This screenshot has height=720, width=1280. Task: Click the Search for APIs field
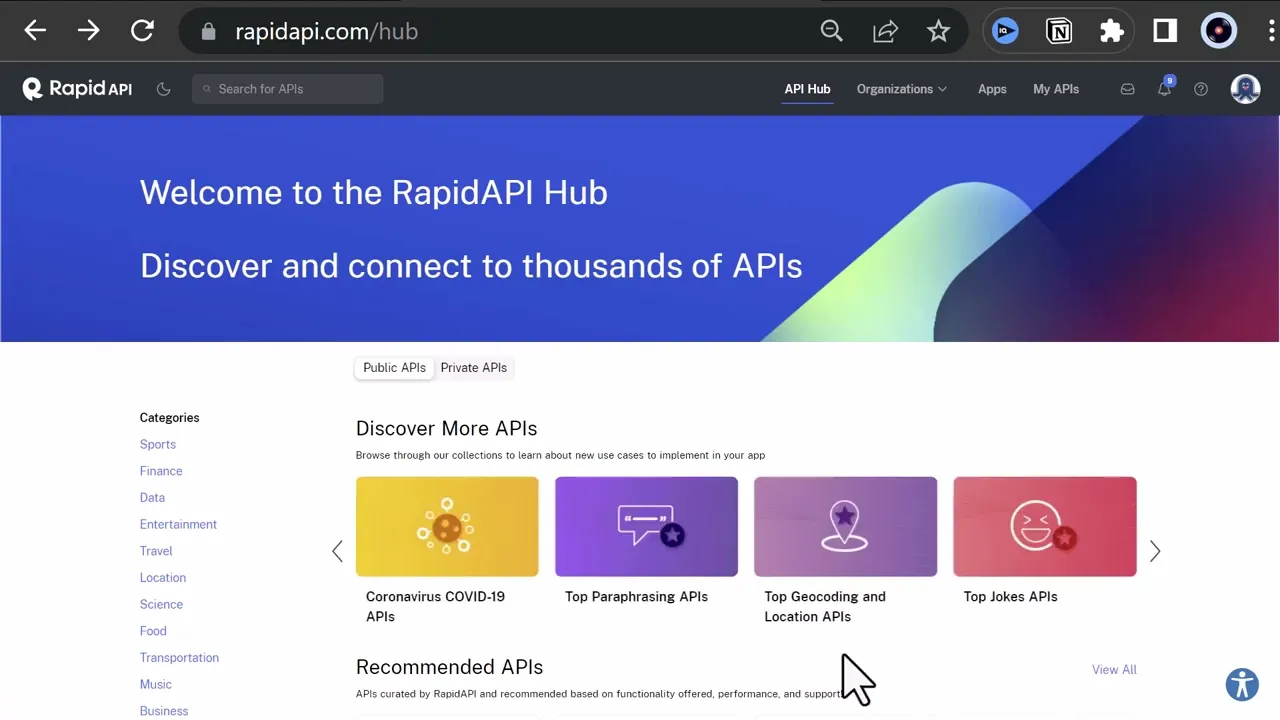point(288,89)
